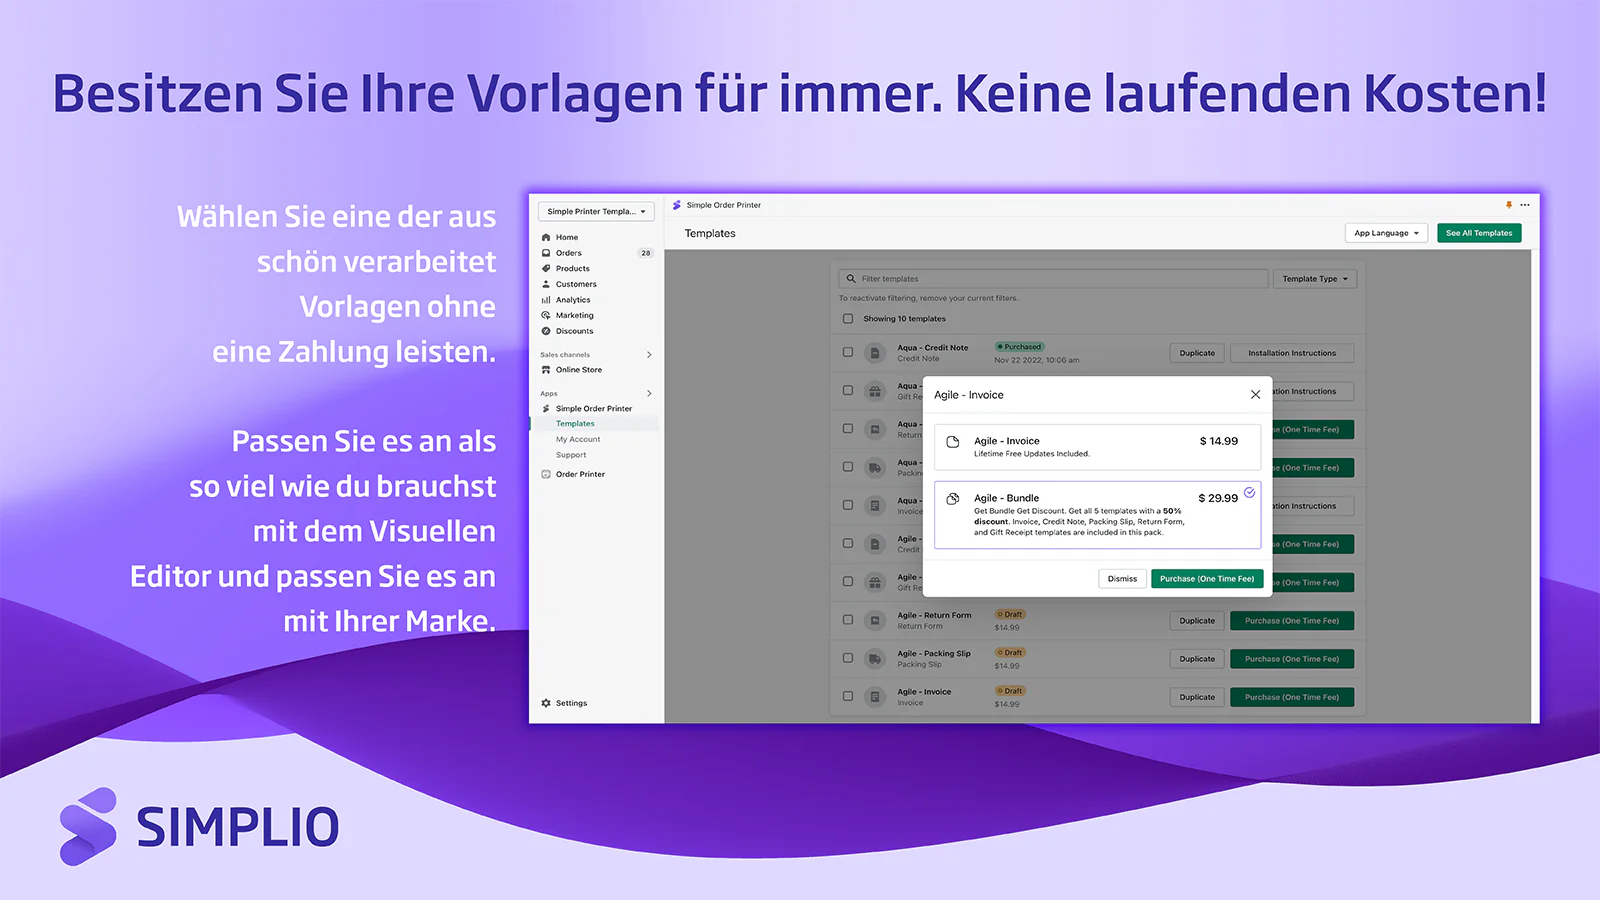Open Support in the sidebar
The height and width of the screenshot is (900, 1600).
coord(571,455)
